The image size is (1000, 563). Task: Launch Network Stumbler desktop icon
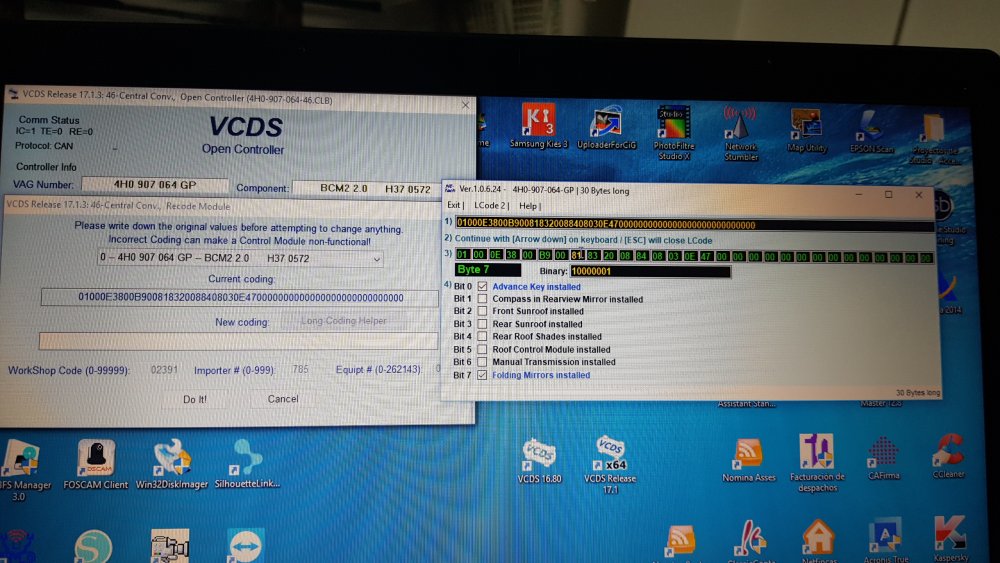[741, 133]
